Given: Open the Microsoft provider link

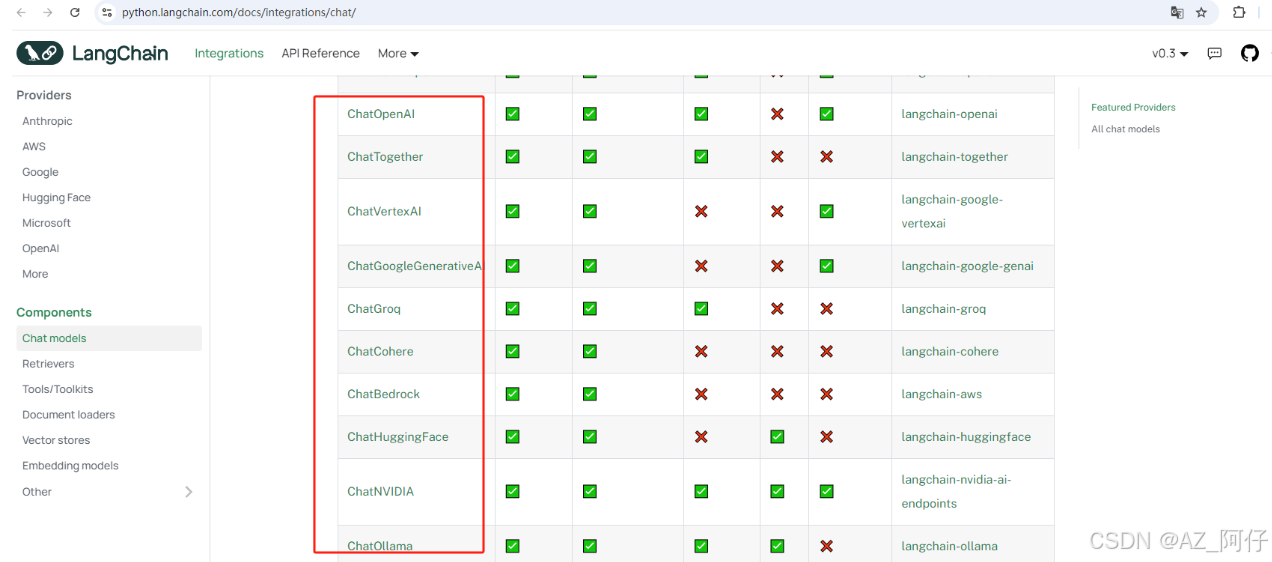Looking at the screenshot, I should click(47, 223).
